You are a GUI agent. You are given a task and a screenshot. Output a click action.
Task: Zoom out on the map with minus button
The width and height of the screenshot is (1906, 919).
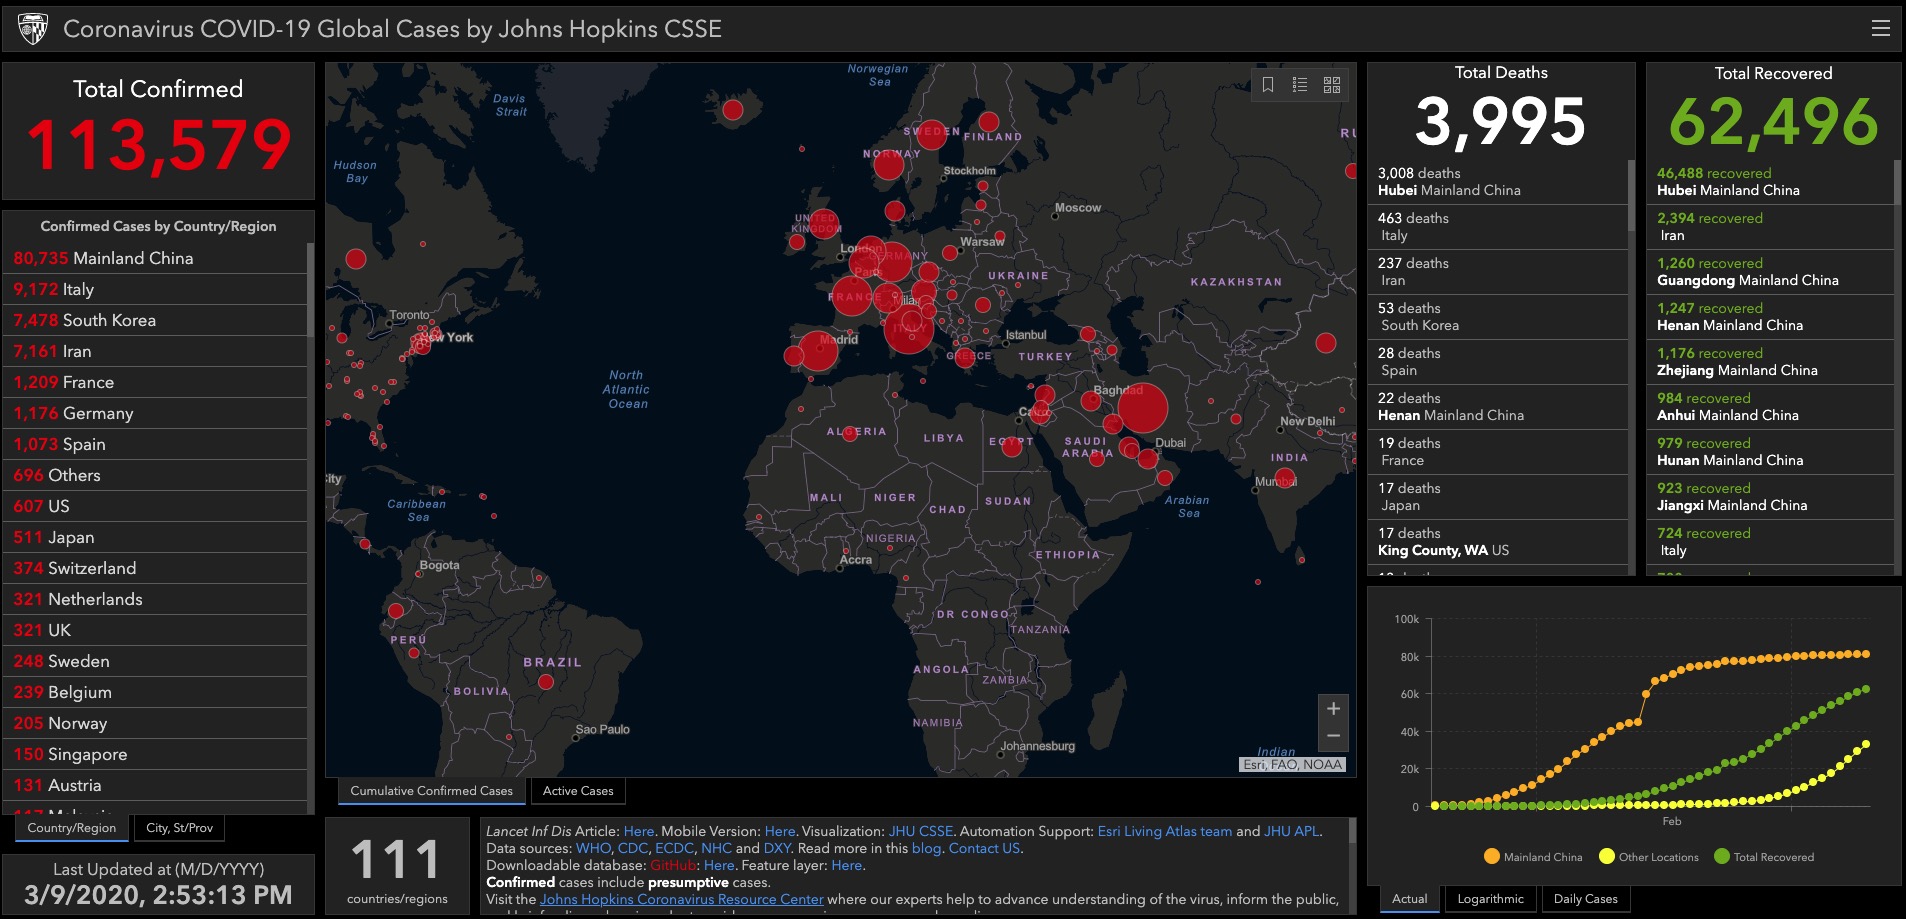(1333, 736)
